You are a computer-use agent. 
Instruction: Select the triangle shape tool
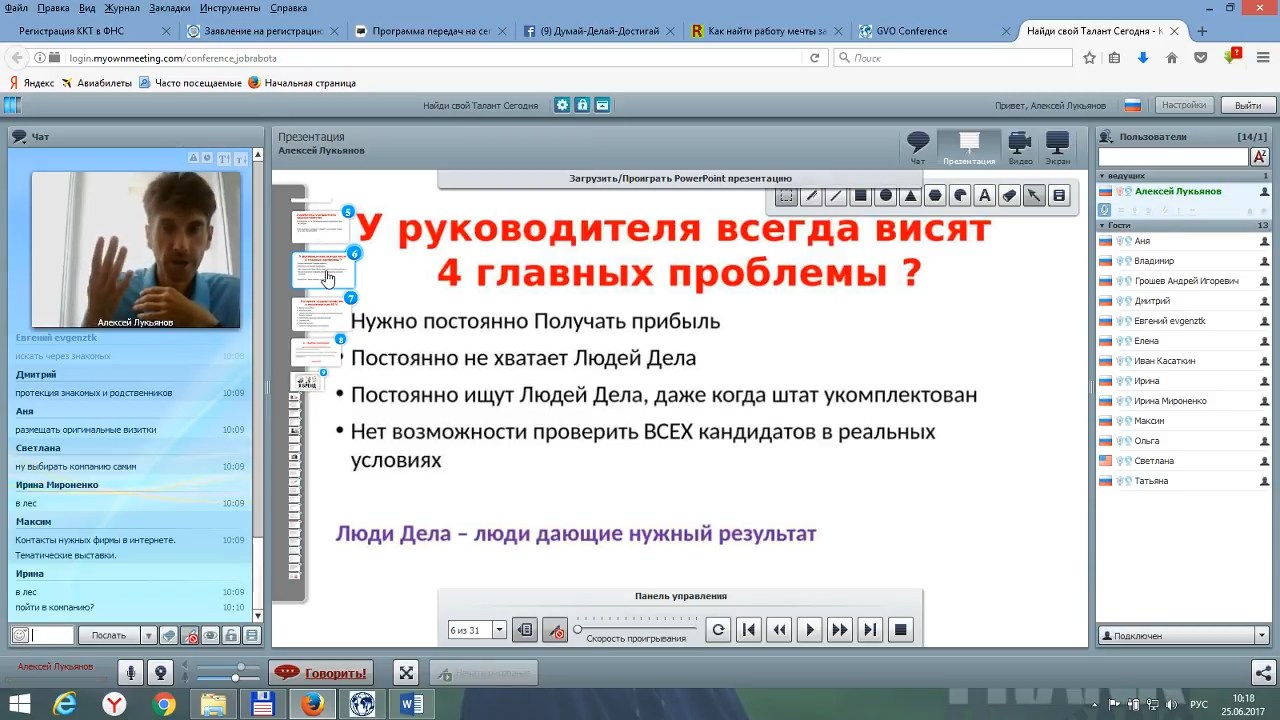click(910, 196)
